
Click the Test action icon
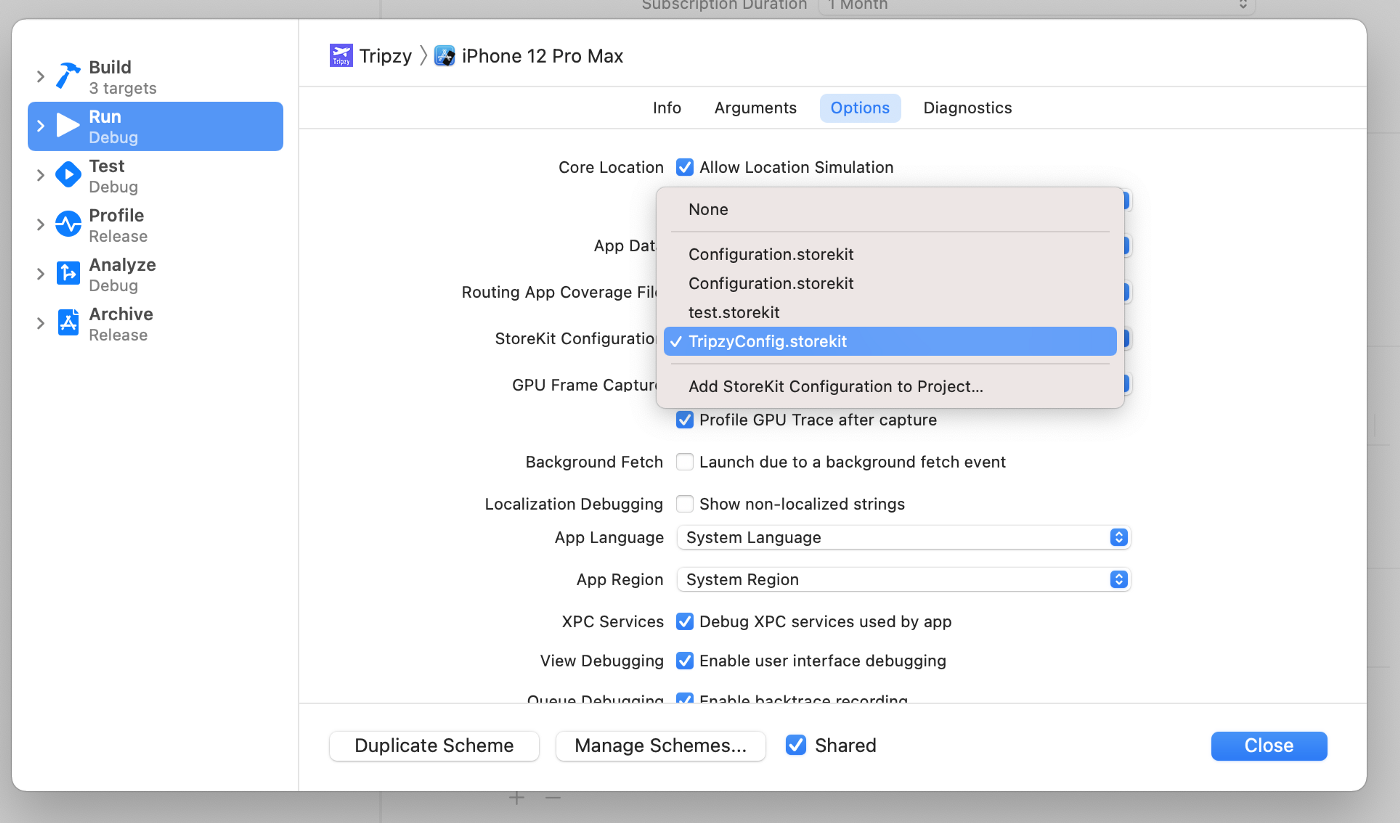[x=68, y=175]
